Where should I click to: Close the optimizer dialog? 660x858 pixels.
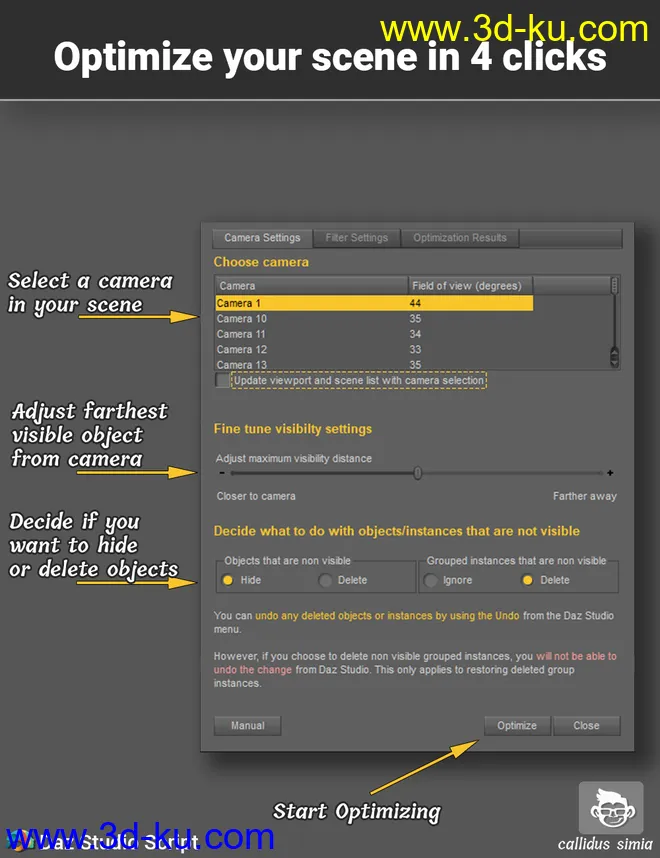click(x=587, y=726)
